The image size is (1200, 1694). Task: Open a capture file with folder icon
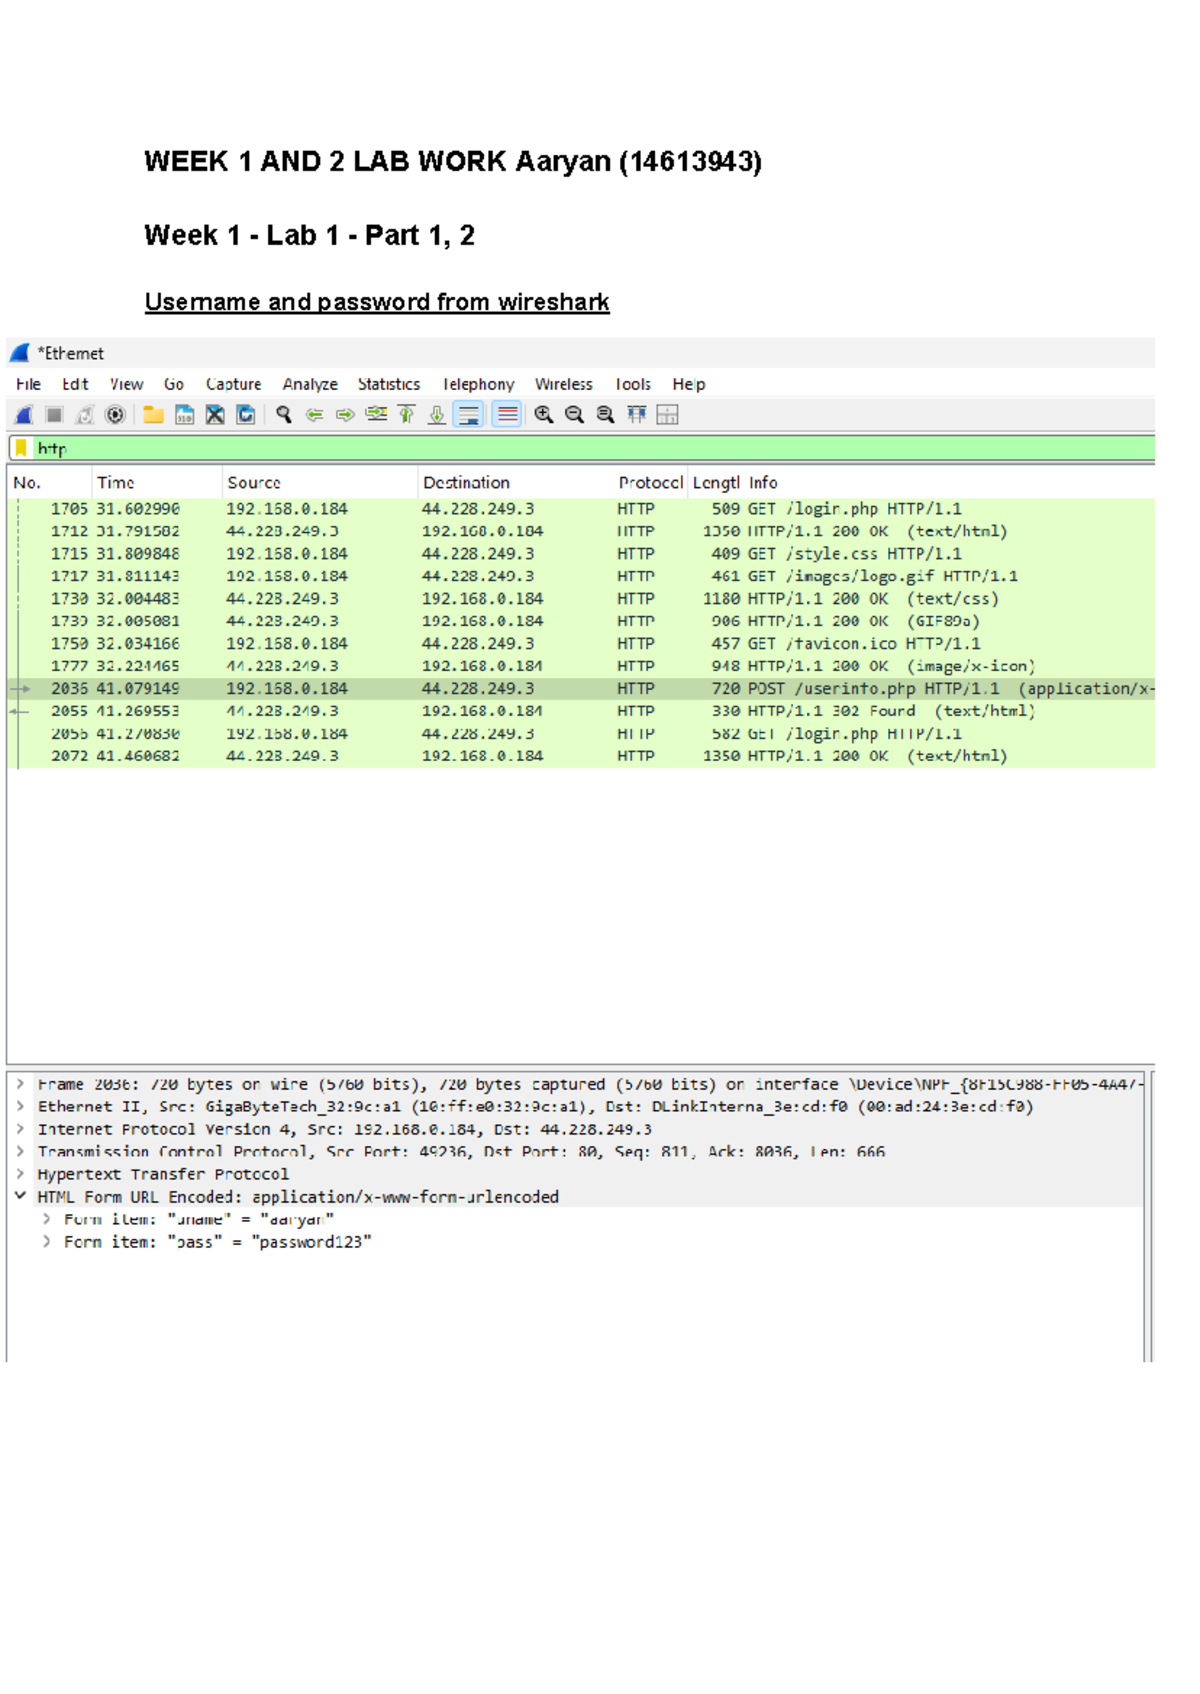pos(153,415)
